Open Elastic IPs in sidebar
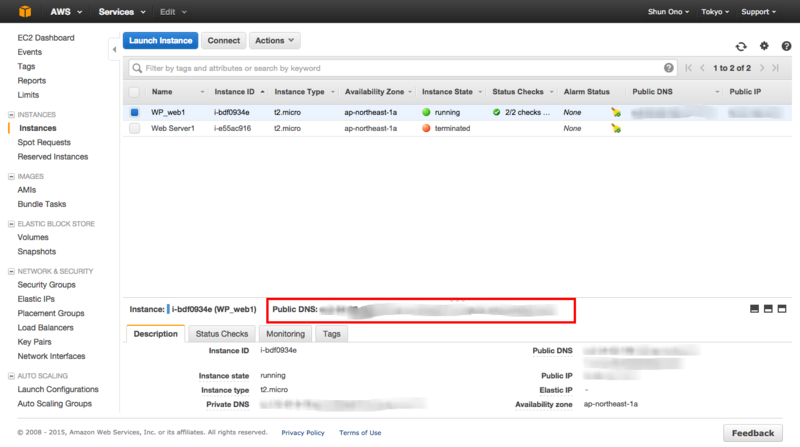 [36, 299]
